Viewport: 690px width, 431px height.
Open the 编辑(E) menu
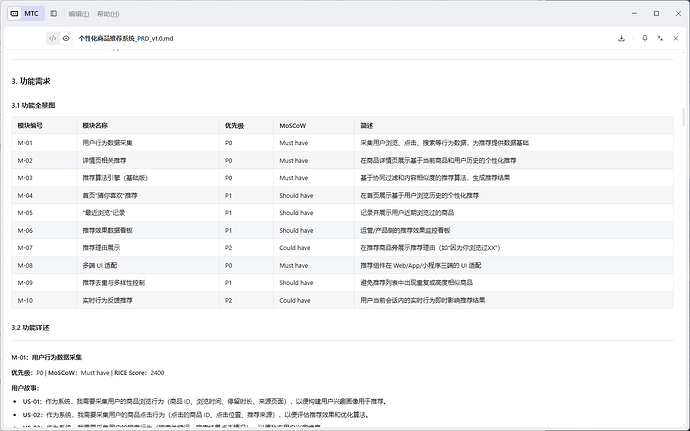[79, 14]
